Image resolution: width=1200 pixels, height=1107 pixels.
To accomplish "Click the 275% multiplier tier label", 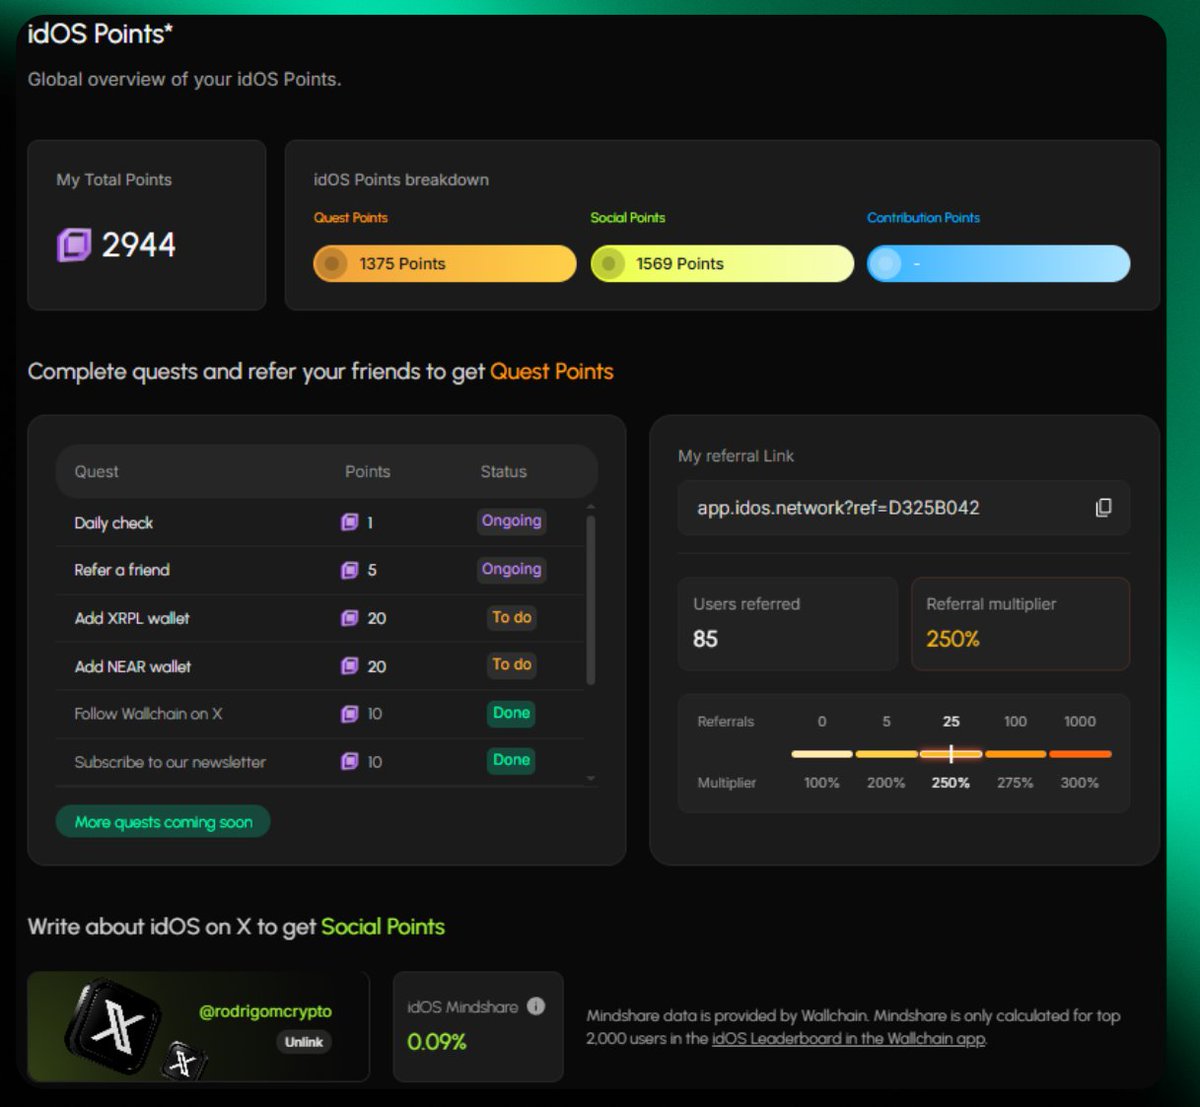I will pos(1015,783).
